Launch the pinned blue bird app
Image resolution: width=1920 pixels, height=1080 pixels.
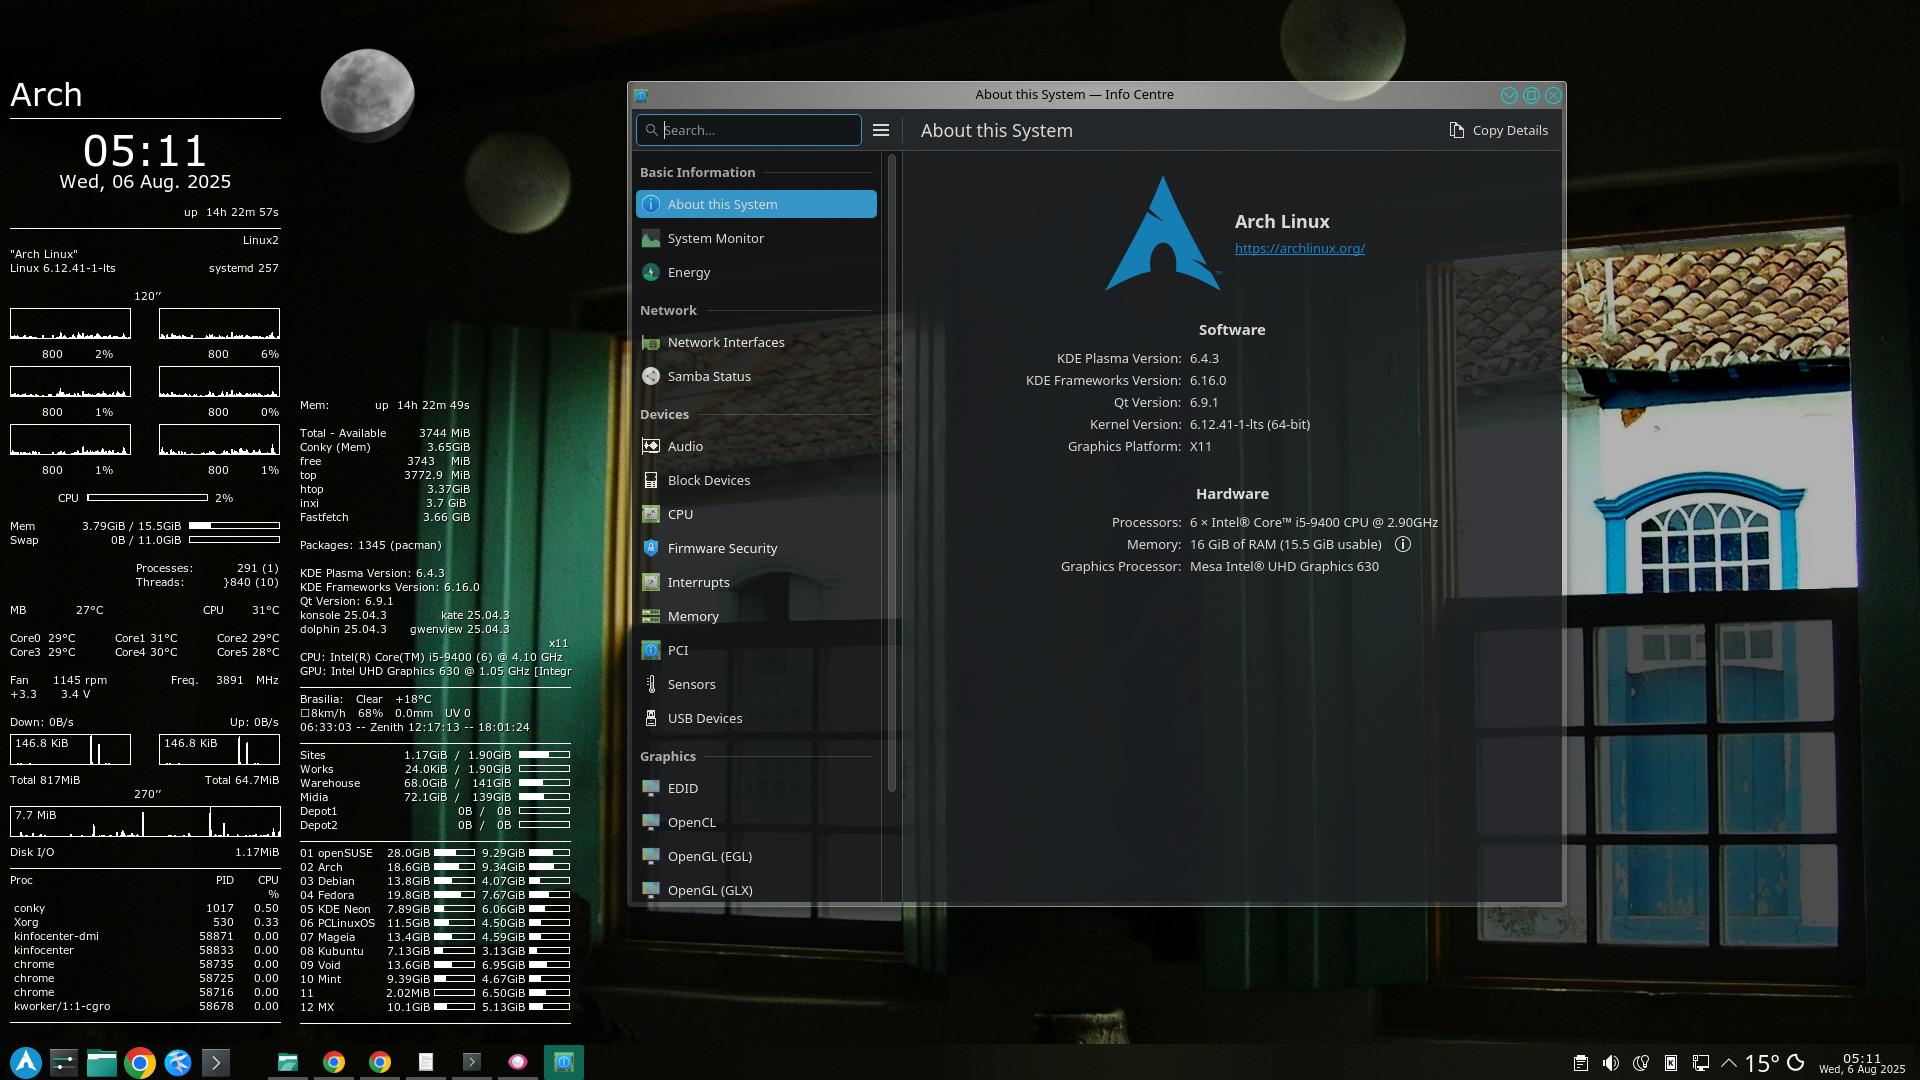[178, 1062]
